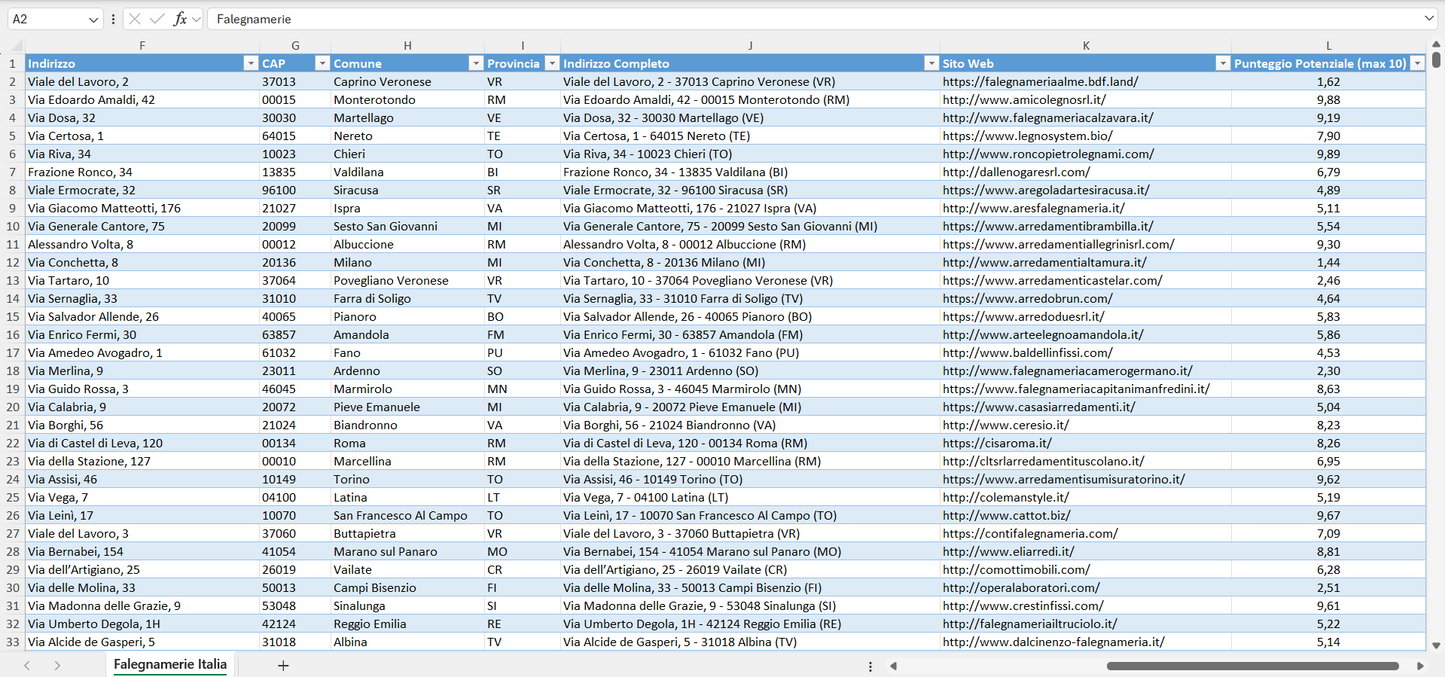Filter the Punteggio Potenziale column

click(x=1415, y=63)
